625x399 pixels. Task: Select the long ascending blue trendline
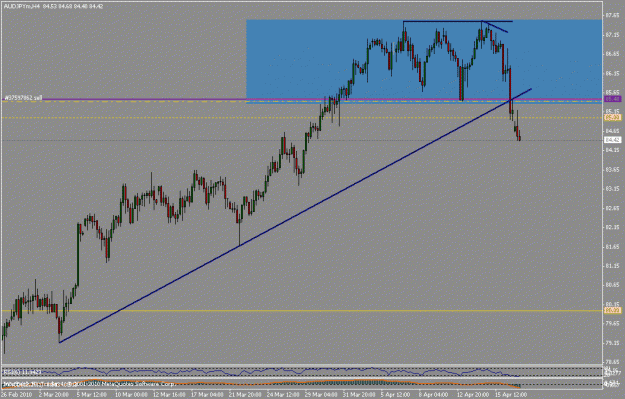click(295, 216)
